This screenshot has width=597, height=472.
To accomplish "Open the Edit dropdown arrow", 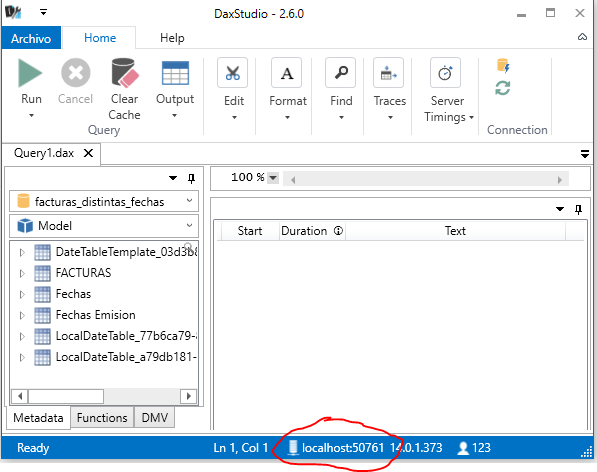I will [235, 118].
